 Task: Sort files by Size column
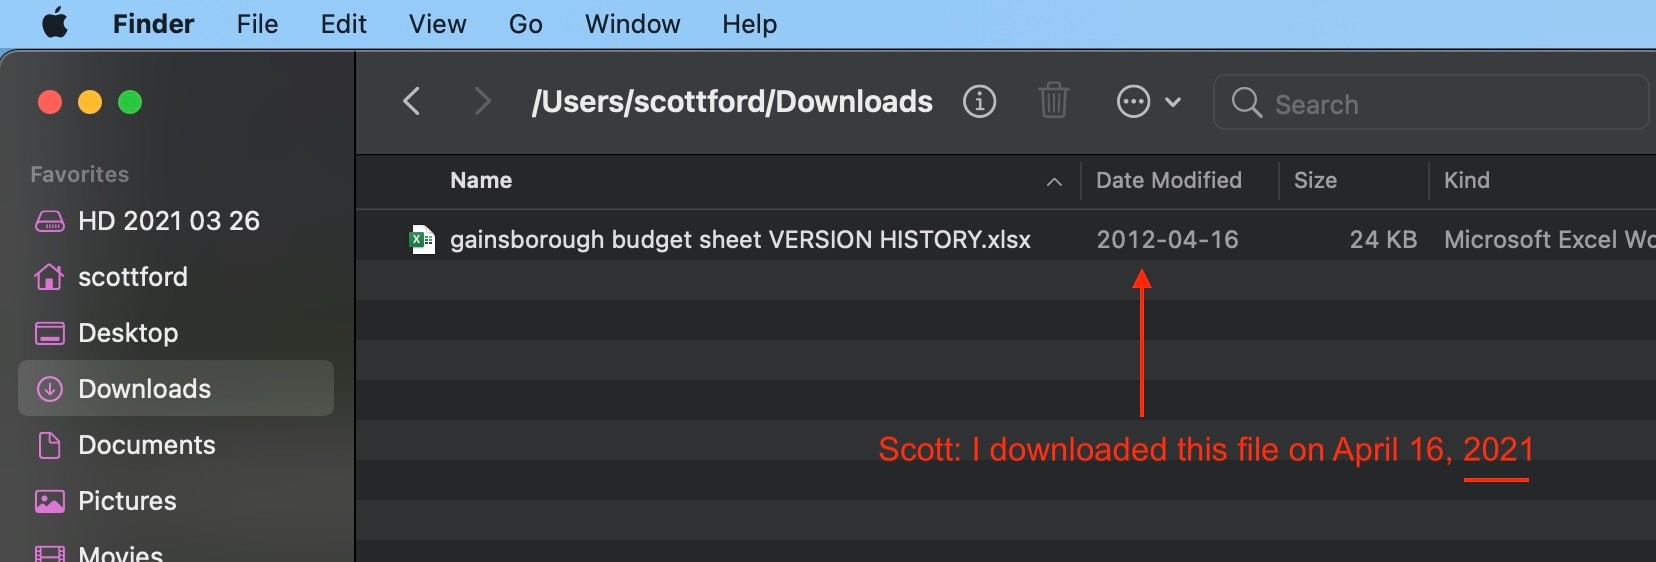point(1315,181)
